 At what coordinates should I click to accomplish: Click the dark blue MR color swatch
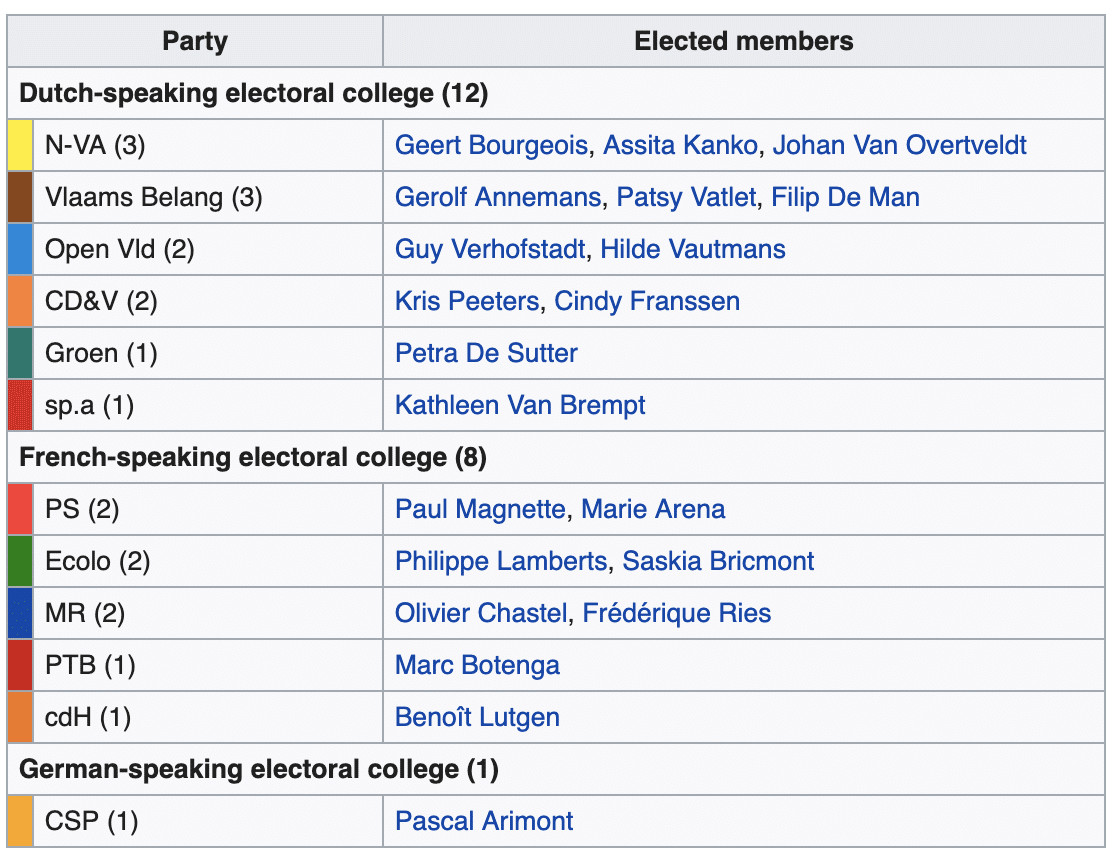(20, 614)
